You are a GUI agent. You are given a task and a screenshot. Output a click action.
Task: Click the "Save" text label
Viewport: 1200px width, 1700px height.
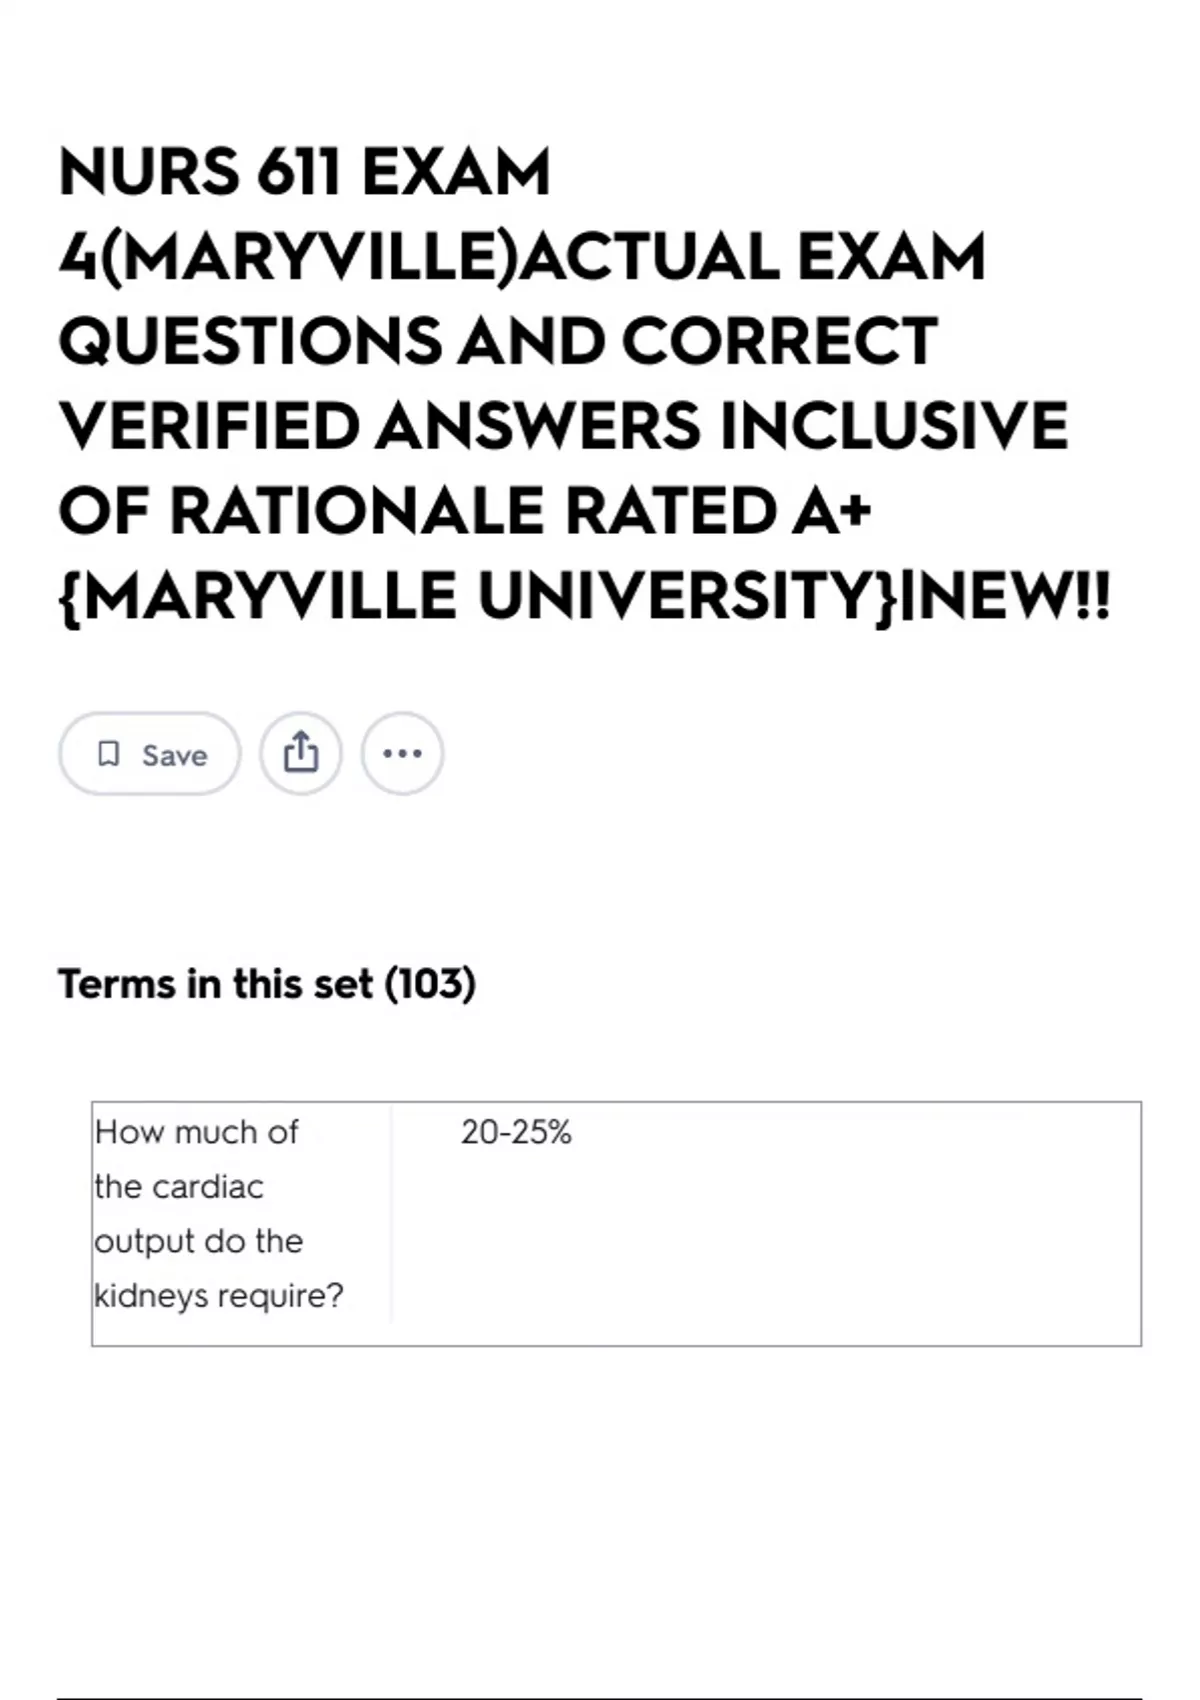pyautogui.click(x=174, y=755)
